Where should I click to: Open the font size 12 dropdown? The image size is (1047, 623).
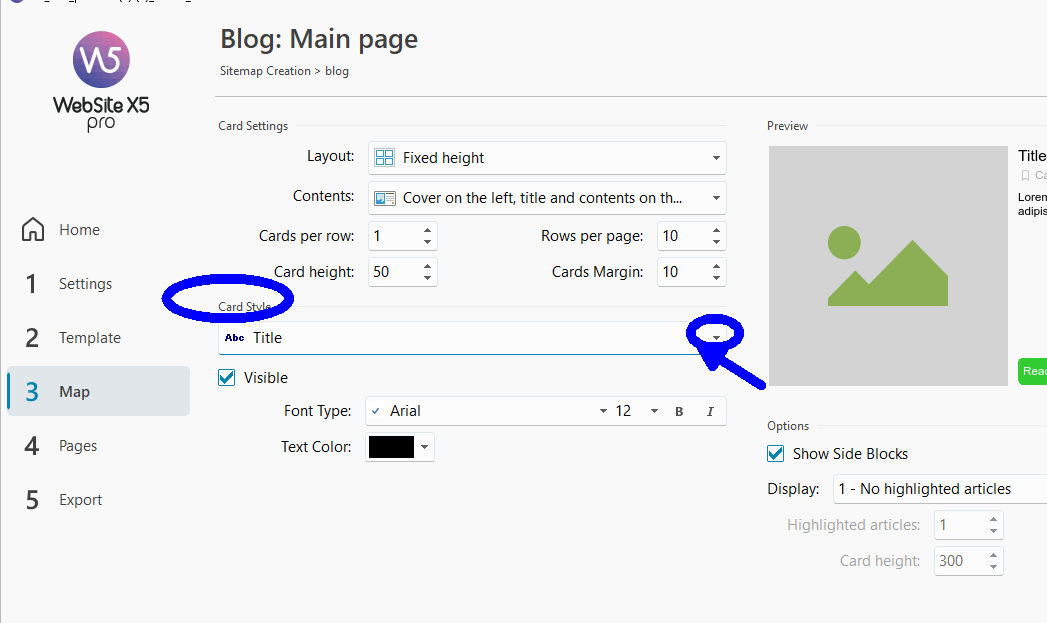[x=654, y=411]
